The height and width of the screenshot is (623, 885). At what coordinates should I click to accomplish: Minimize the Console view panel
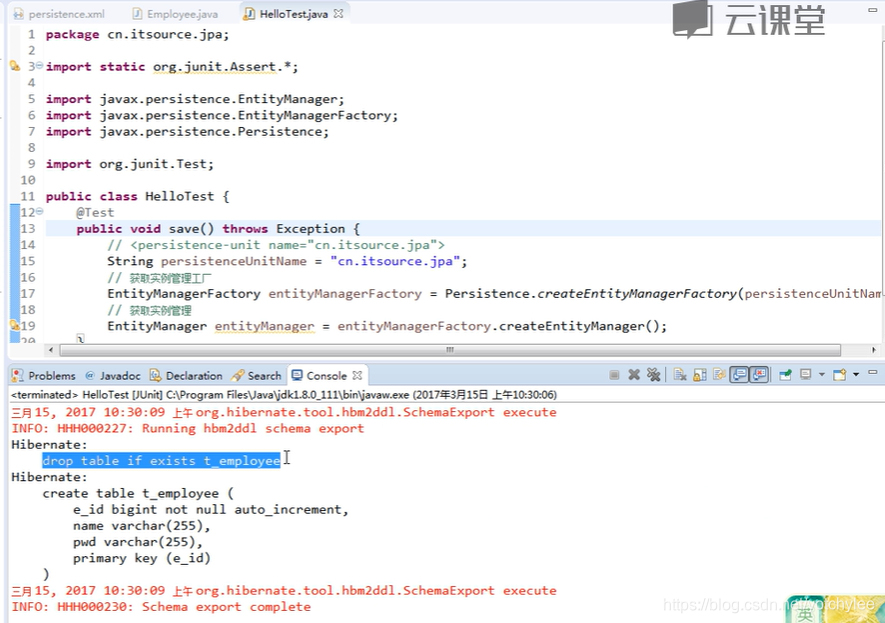873,372
